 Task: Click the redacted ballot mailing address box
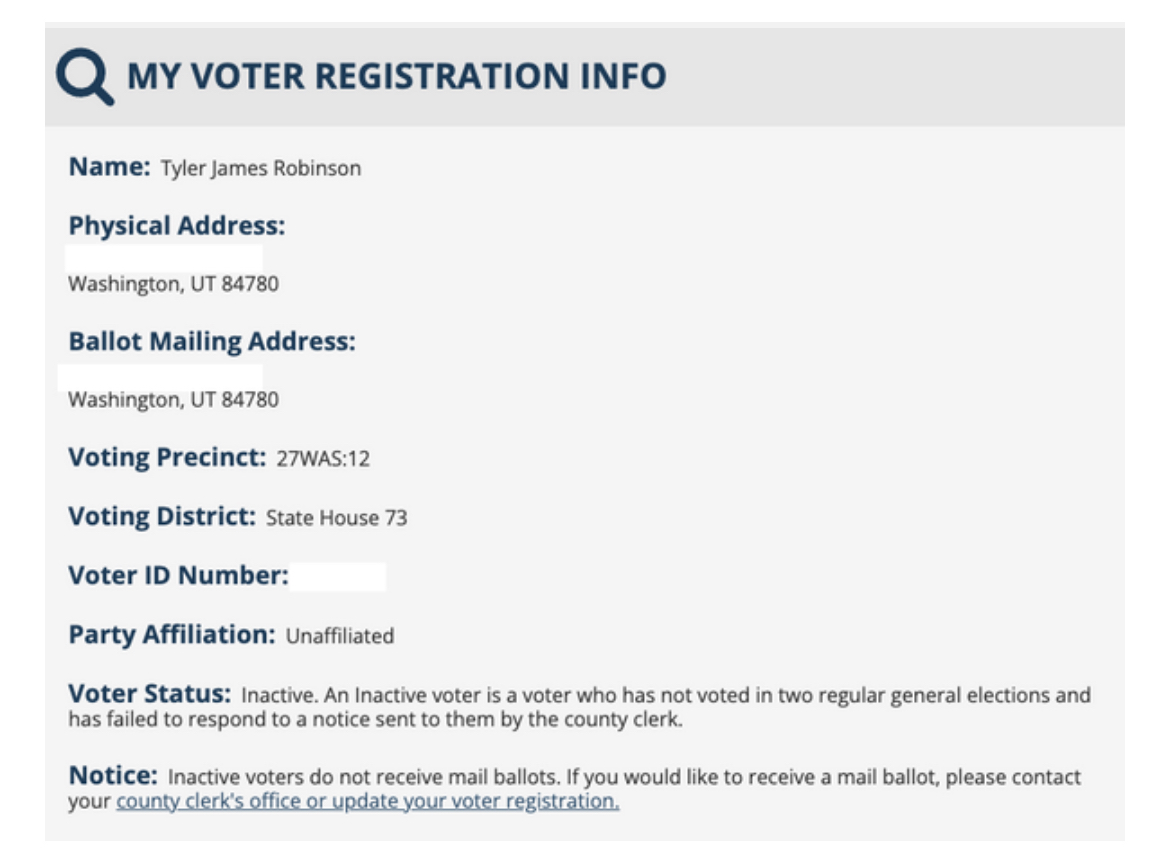pos(162,375)
